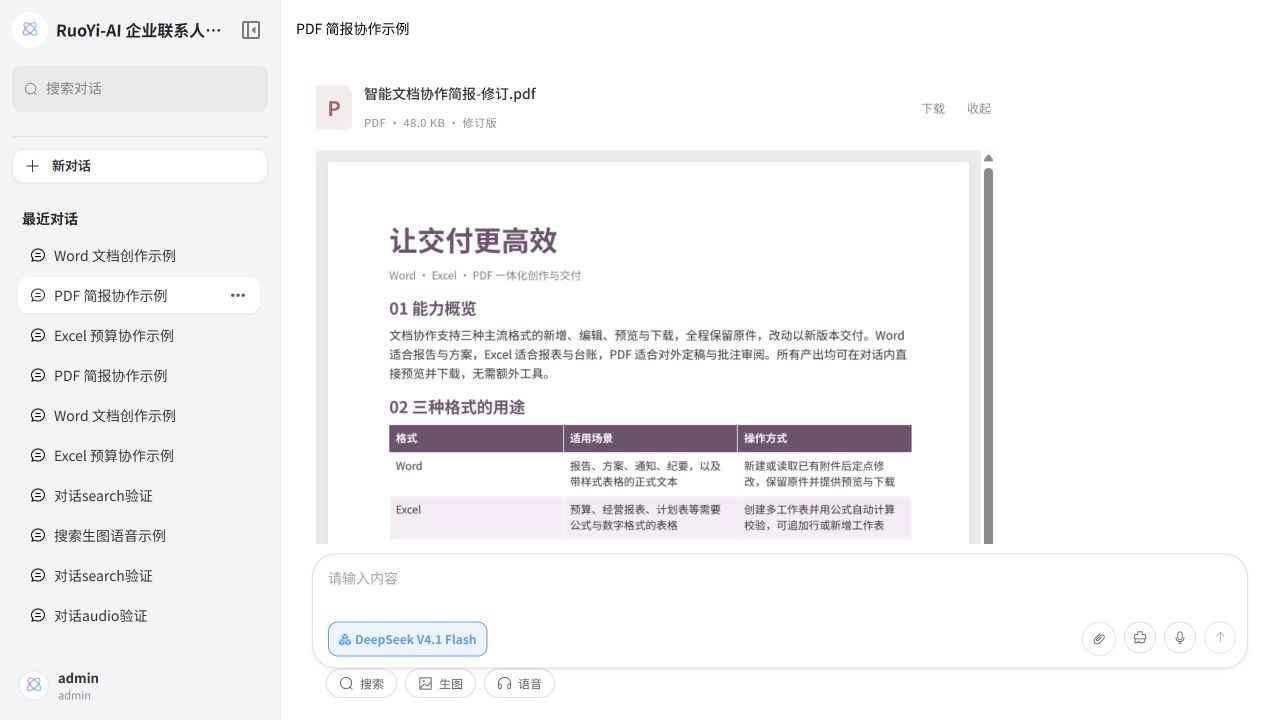Screen dimensions: 1280x720
Task: Toggle the 语音 voice mode
Action: 519,684
